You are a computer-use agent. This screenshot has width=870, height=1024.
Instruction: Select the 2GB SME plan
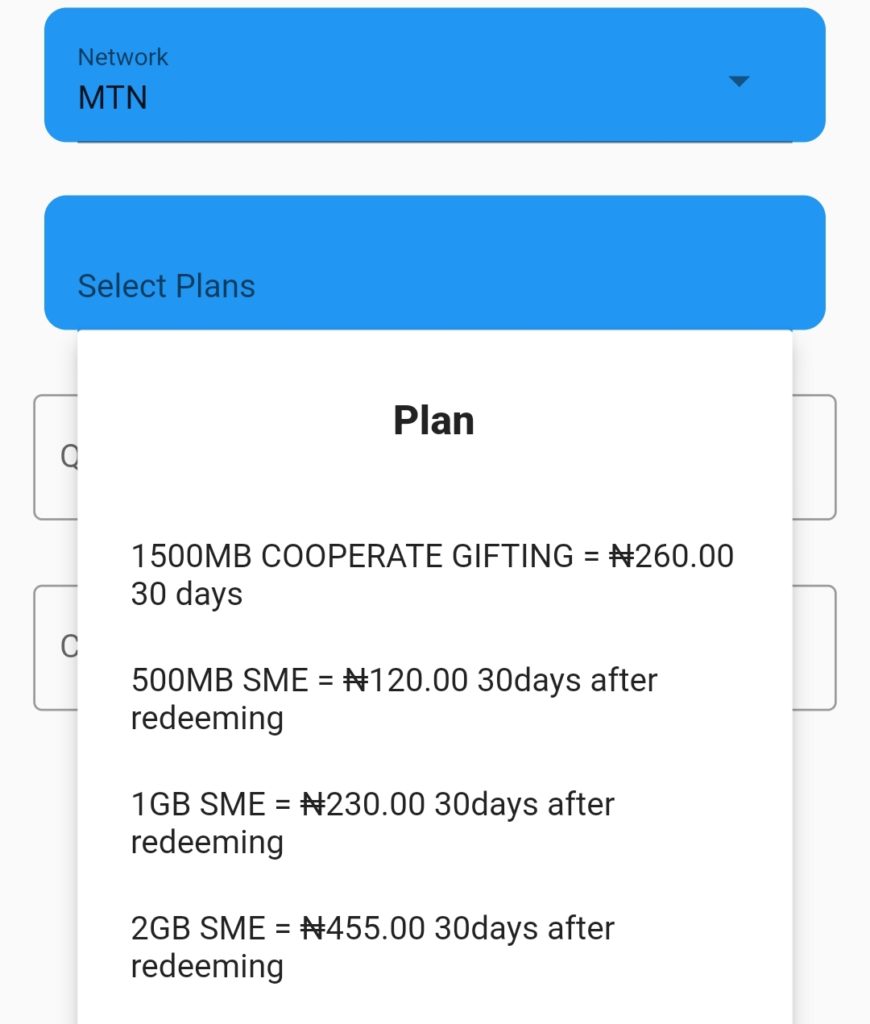(x=372, y=946)
